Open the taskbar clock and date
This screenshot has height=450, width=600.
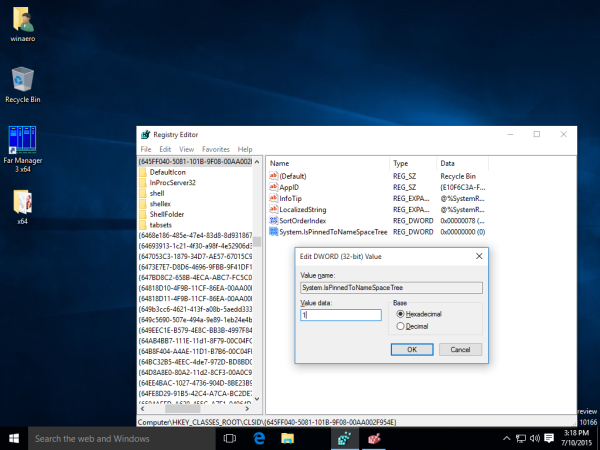click(576, 439)
